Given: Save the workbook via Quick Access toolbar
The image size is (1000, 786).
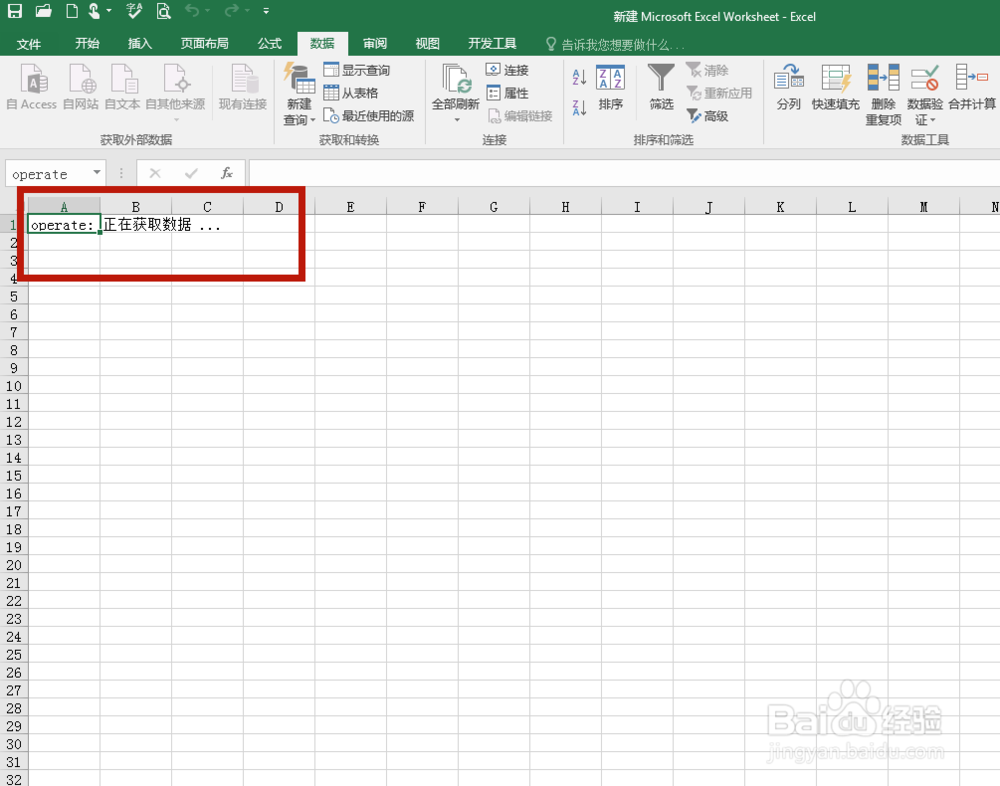Looking at the screenshot, I should [x=15, y=11].
